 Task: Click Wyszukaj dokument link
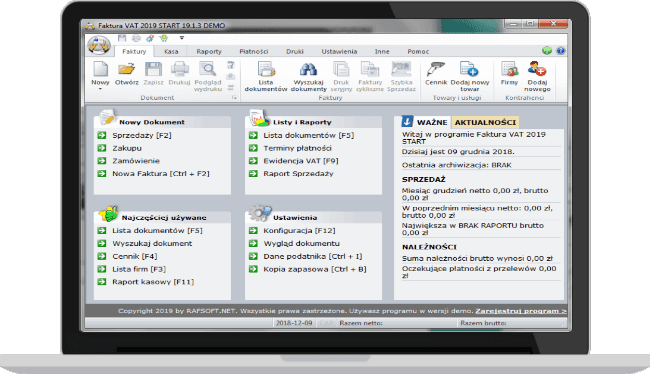click(x=152, y=243)
